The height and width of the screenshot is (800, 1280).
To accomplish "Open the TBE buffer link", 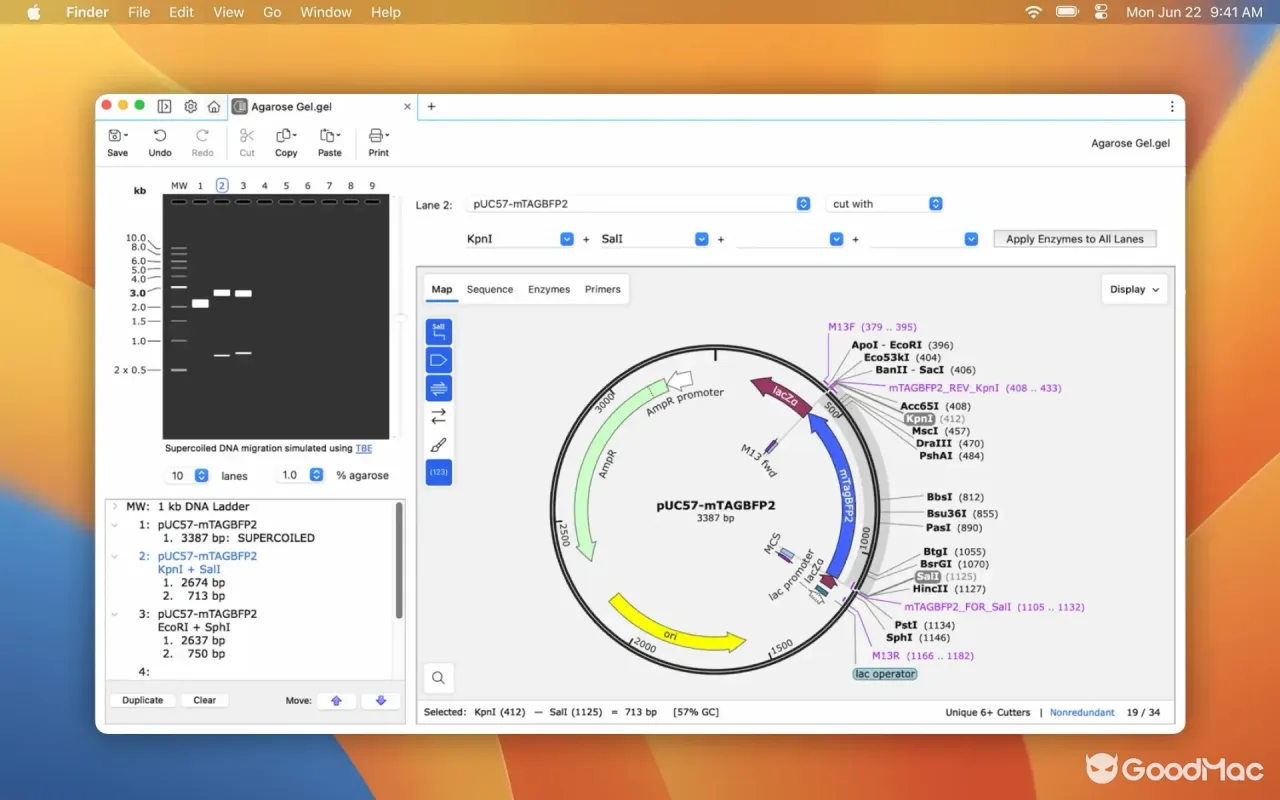I will (364, 449).
